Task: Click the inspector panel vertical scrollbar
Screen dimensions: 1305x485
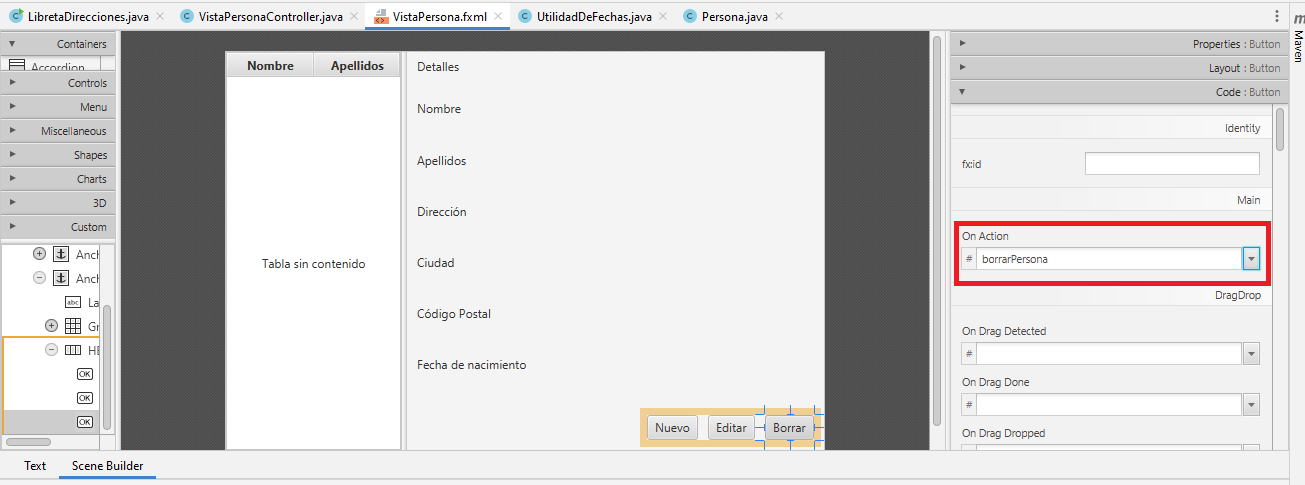Action: 1279,130
